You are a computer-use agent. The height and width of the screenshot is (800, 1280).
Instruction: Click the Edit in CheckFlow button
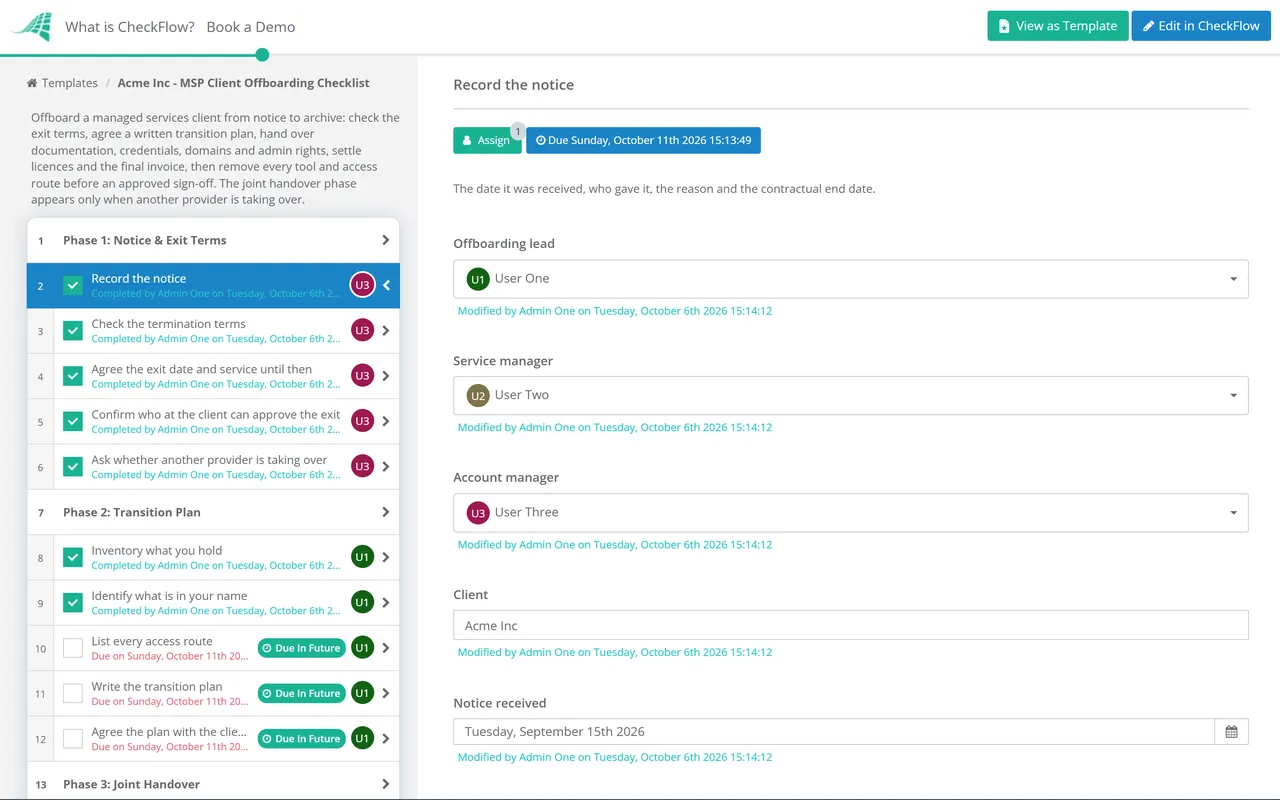pos(1201,26)
